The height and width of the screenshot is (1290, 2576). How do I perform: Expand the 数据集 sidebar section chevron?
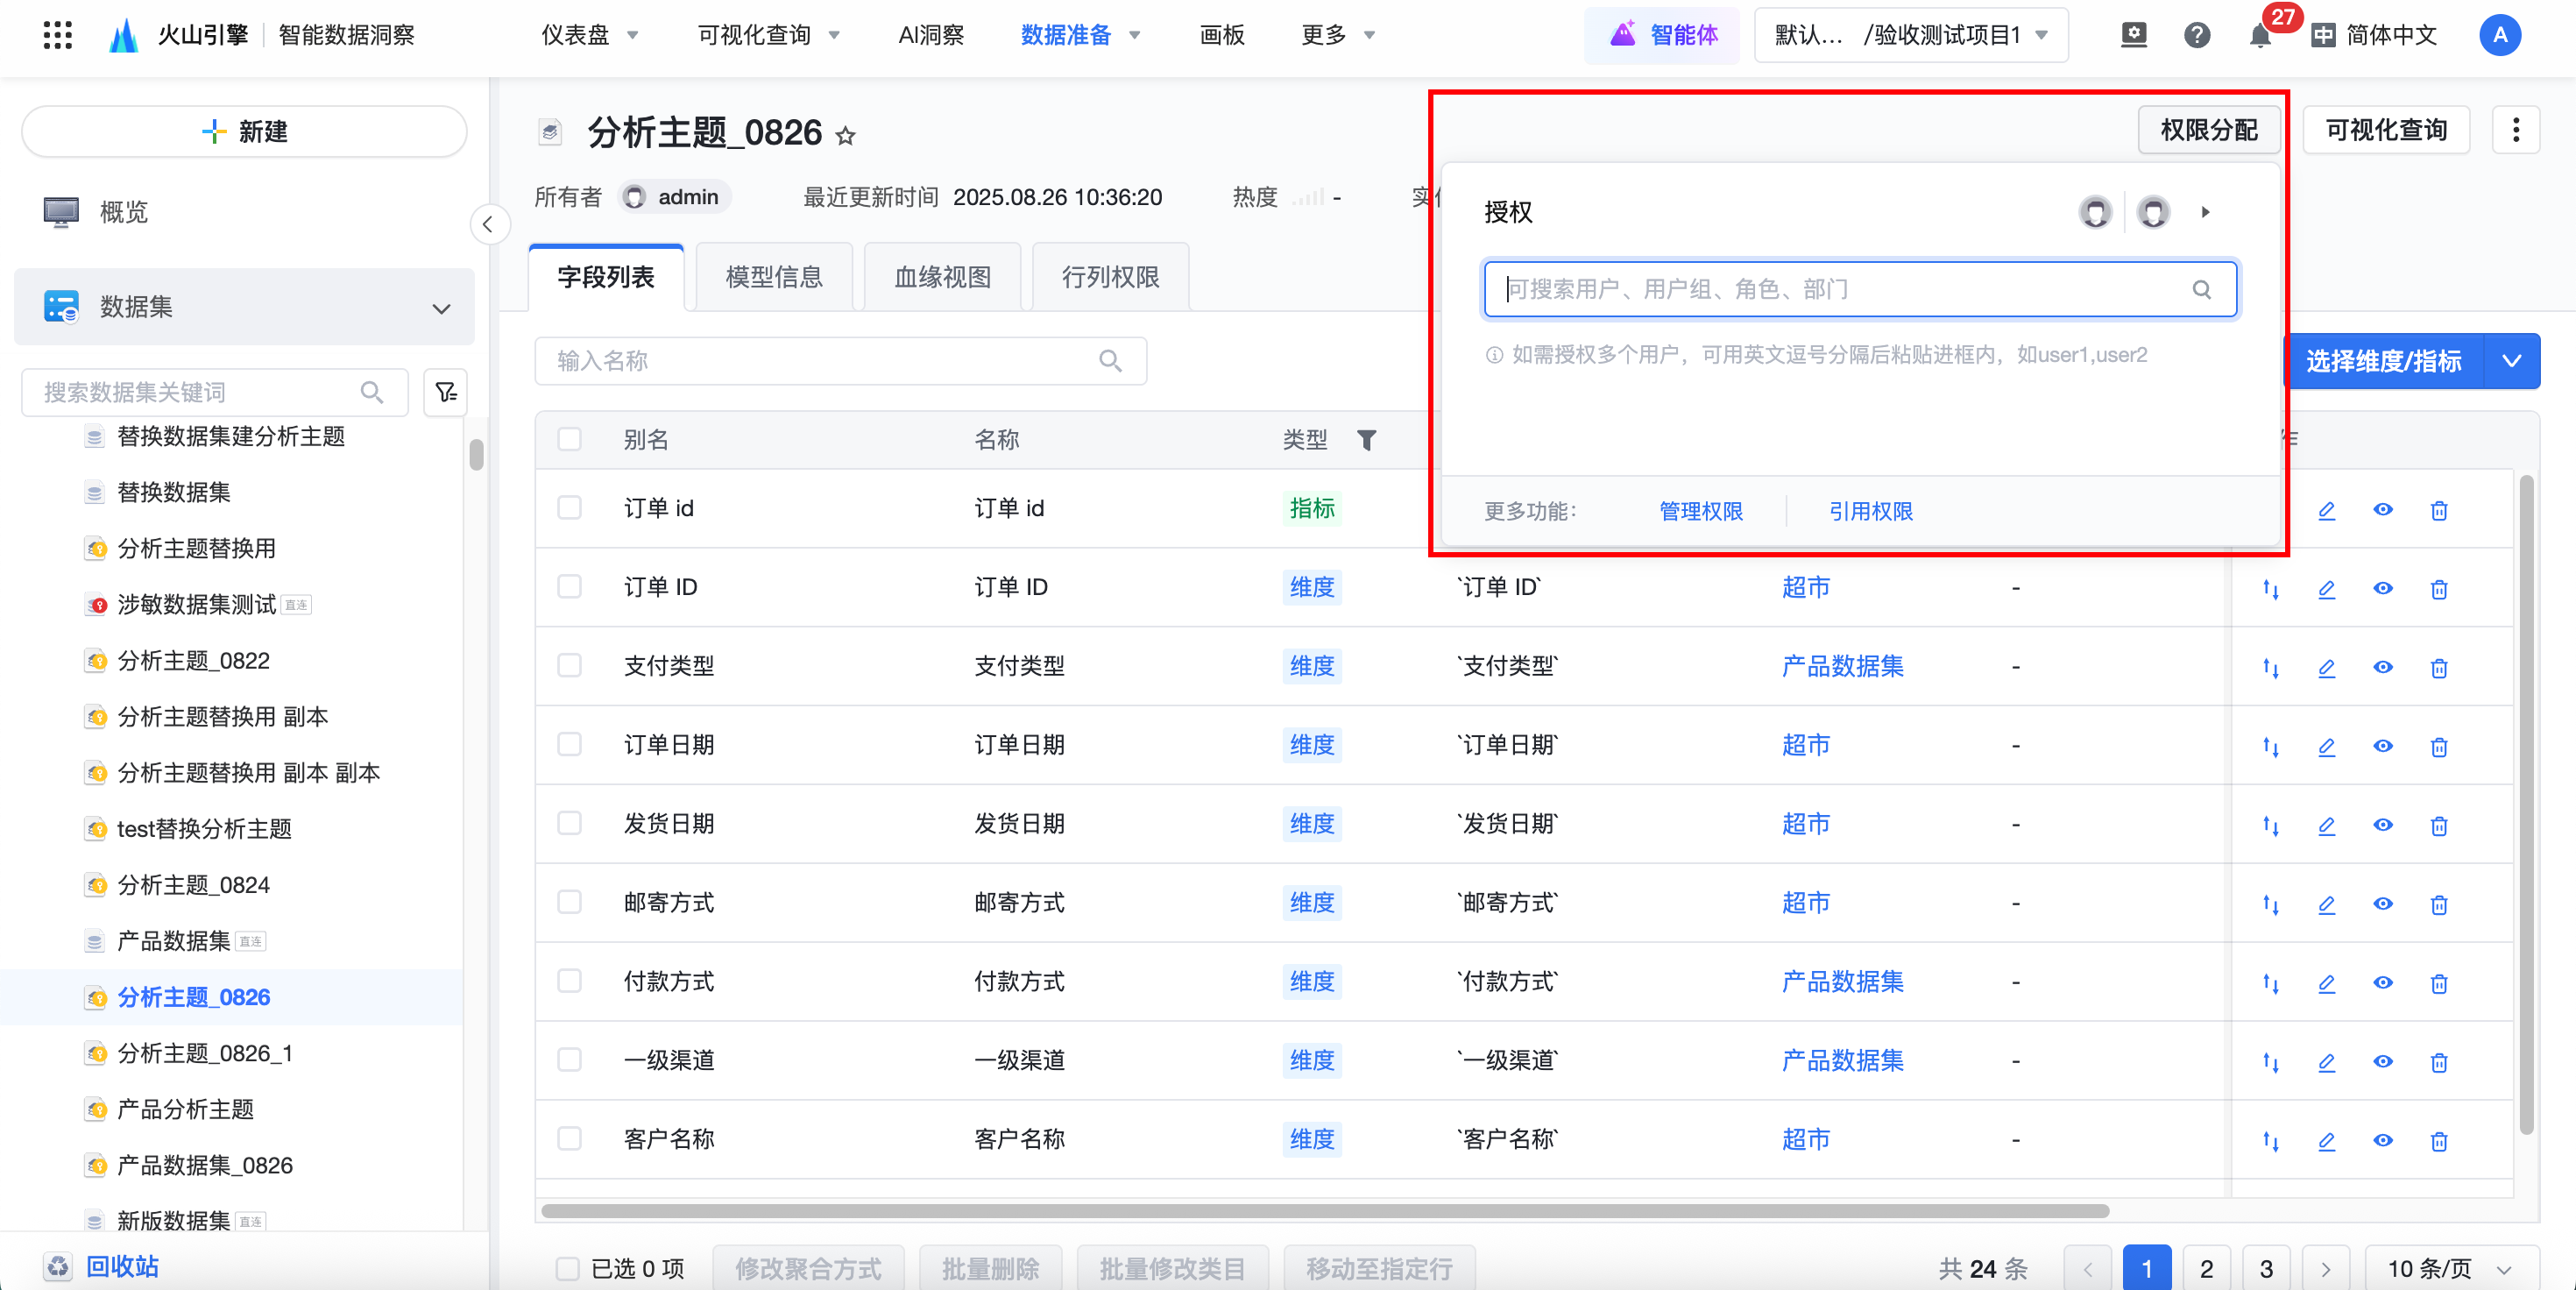[441, 308]
